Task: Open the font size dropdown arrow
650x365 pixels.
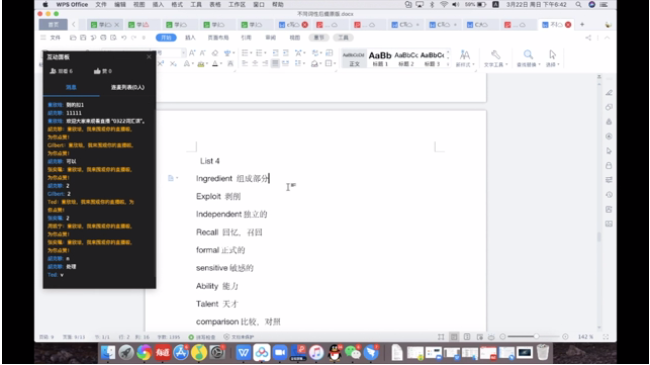Action: click(183, 53)
